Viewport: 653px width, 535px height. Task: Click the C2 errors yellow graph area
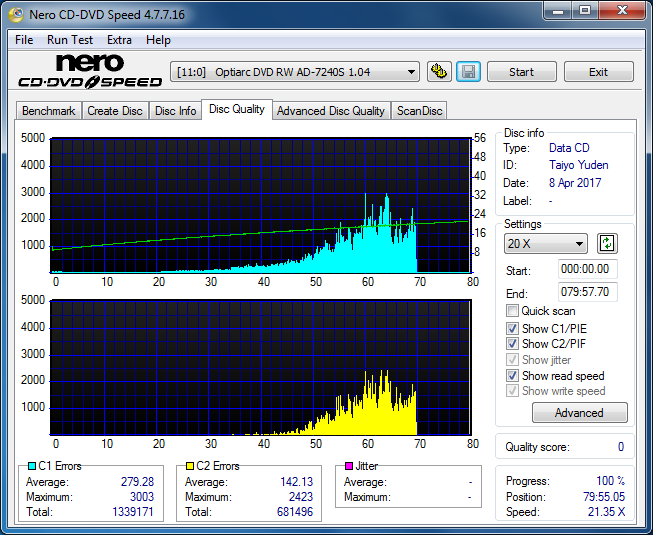(x=261, y=367)
